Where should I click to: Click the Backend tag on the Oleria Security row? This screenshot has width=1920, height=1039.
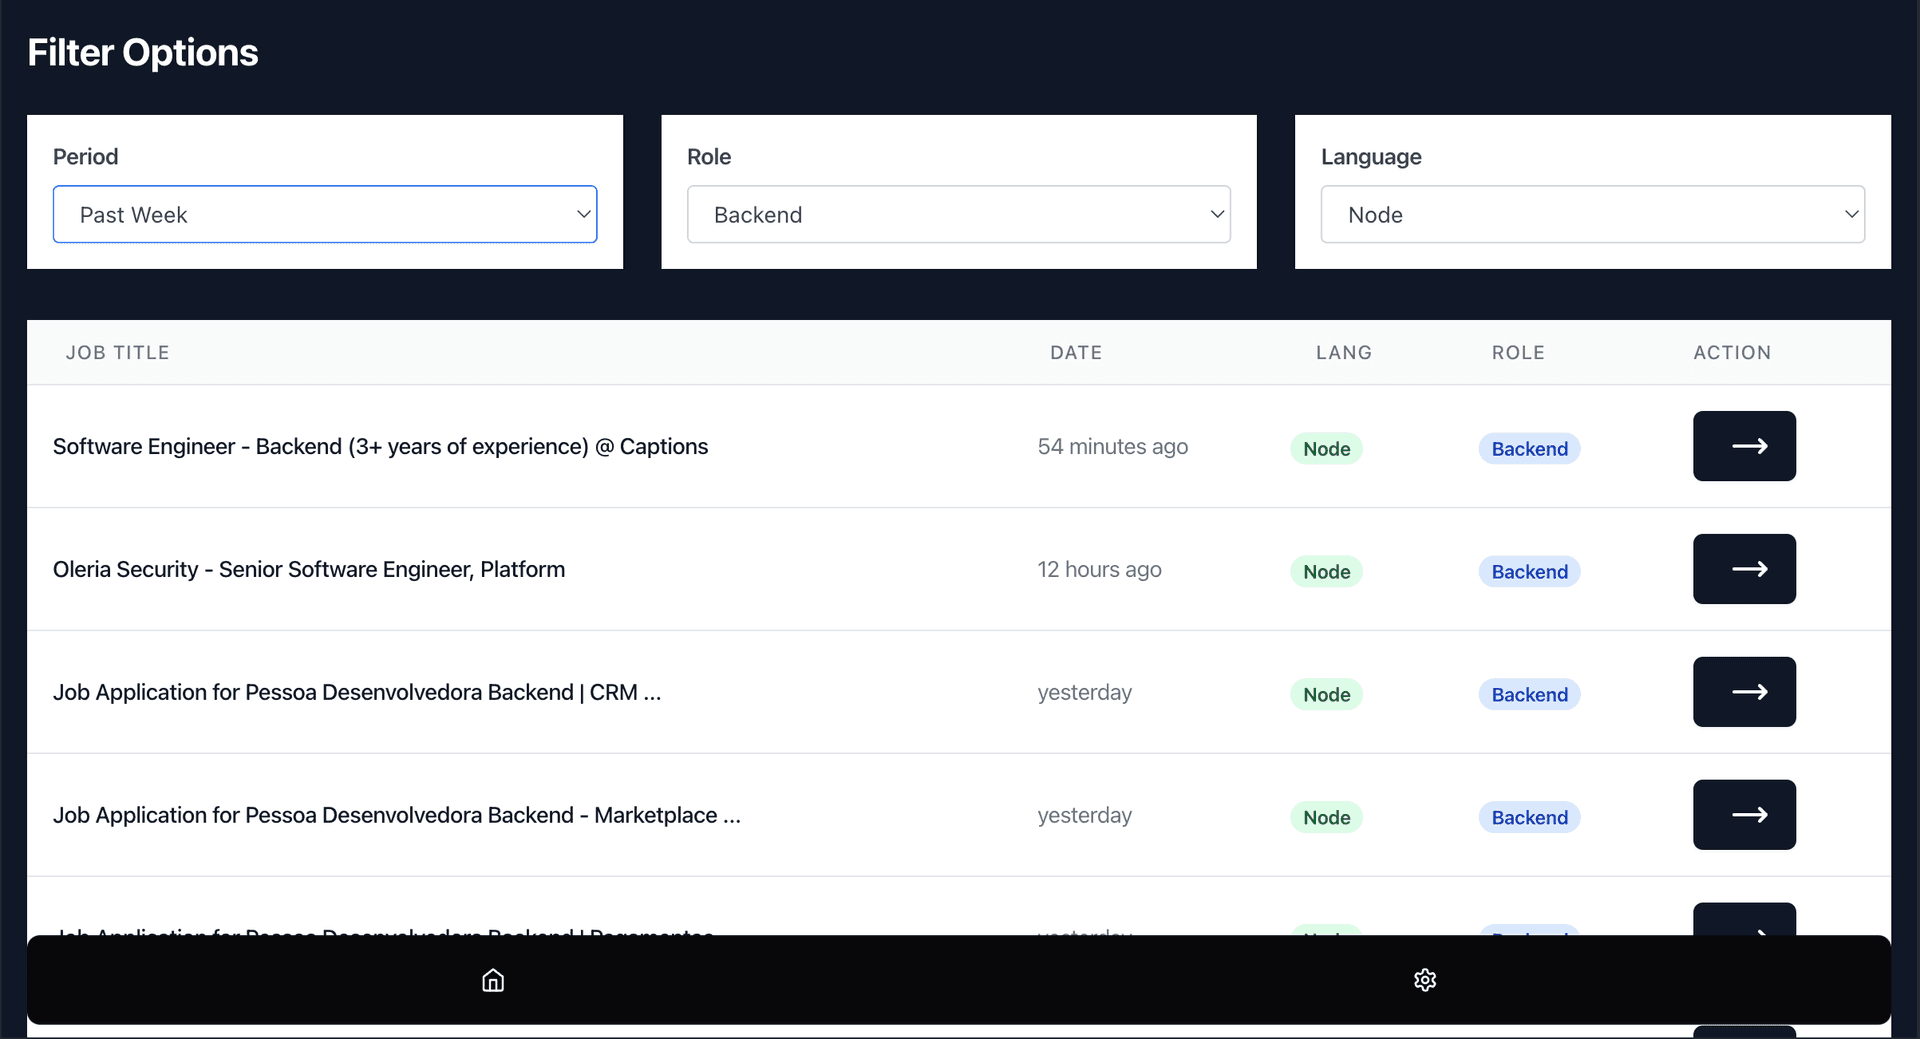point(1529,572)
